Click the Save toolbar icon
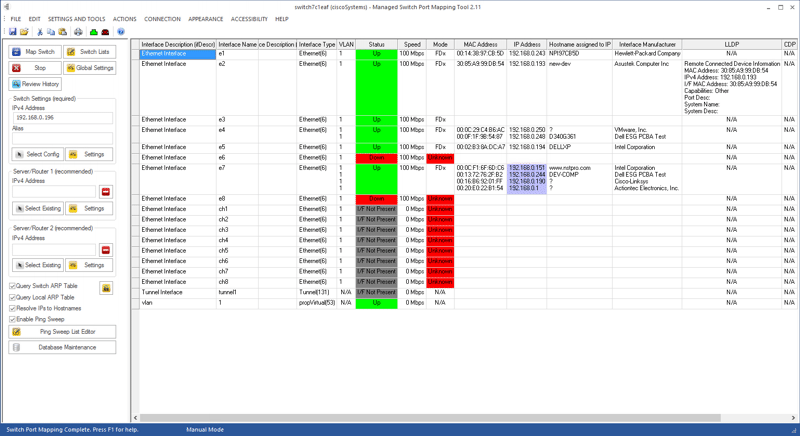This screenshot has height=436, width=800. tap(13, 32)
